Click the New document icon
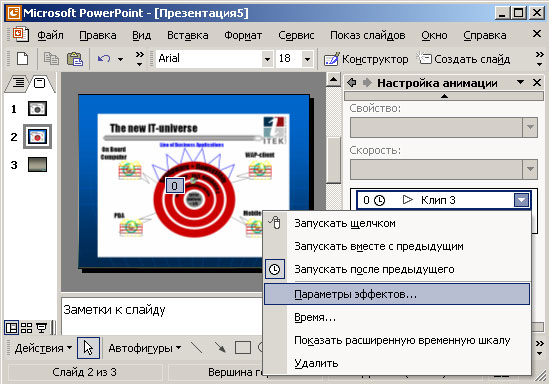 coord(22,59)
